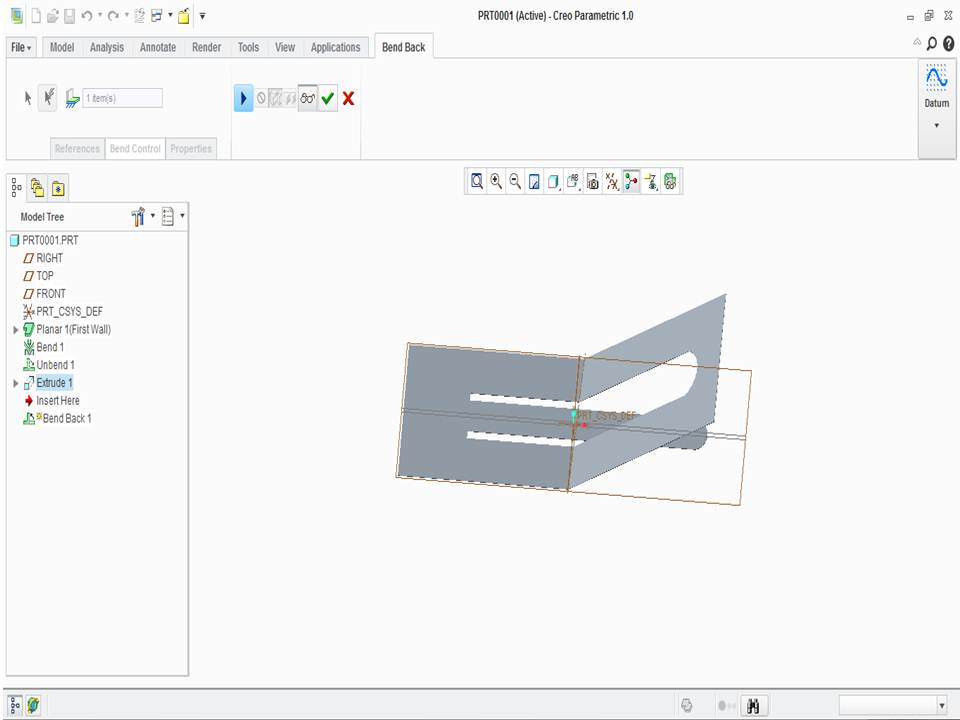
Task: Expand the Extrude 1 tree node
Action: tap(15, 383)
